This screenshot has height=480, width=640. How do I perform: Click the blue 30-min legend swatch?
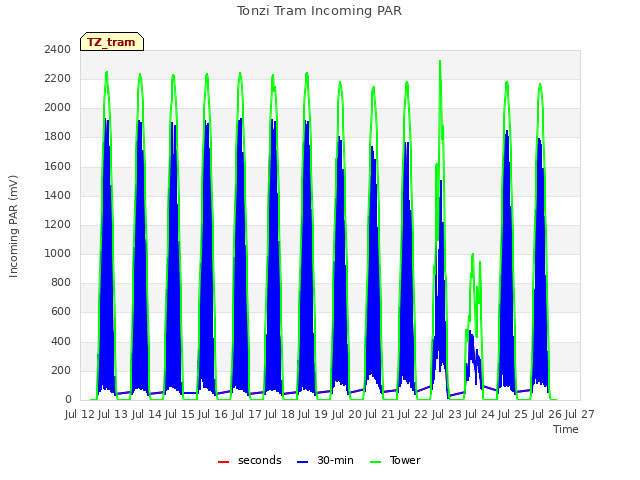point(302,462)
